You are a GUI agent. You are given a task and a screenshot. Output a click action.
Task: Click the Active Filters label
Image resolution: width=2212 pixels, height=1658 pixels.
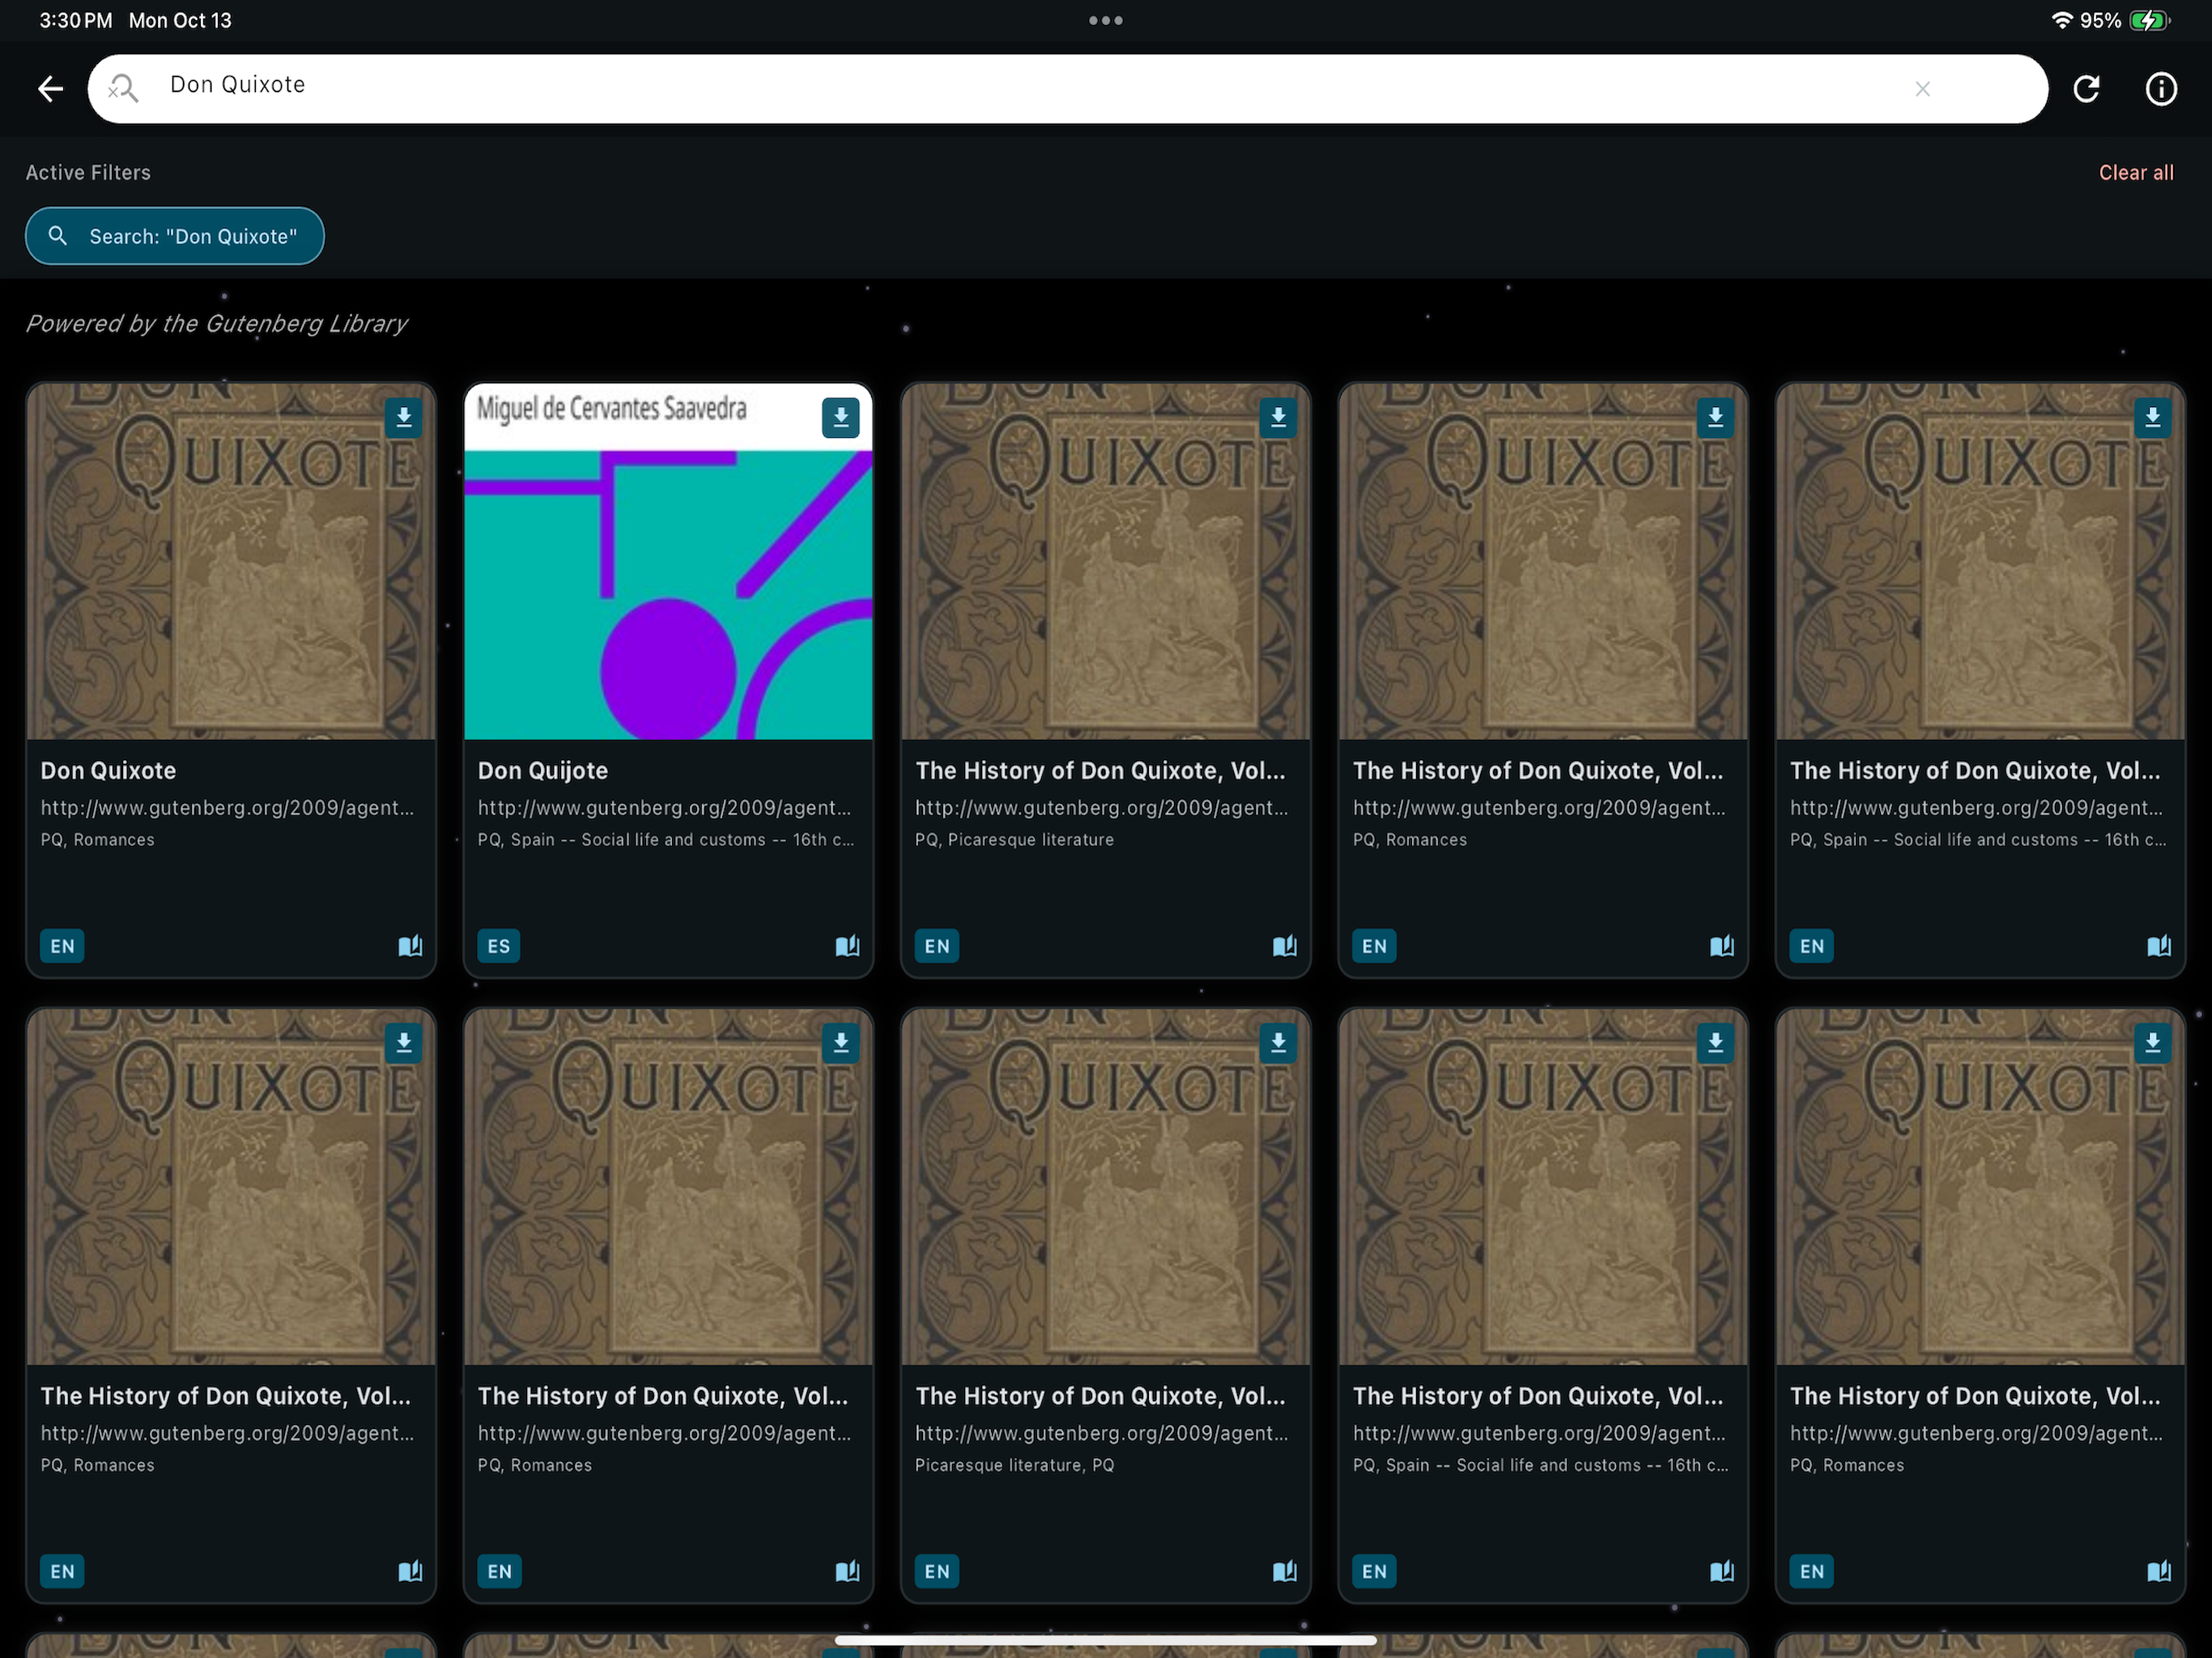[x=88, y=172]
